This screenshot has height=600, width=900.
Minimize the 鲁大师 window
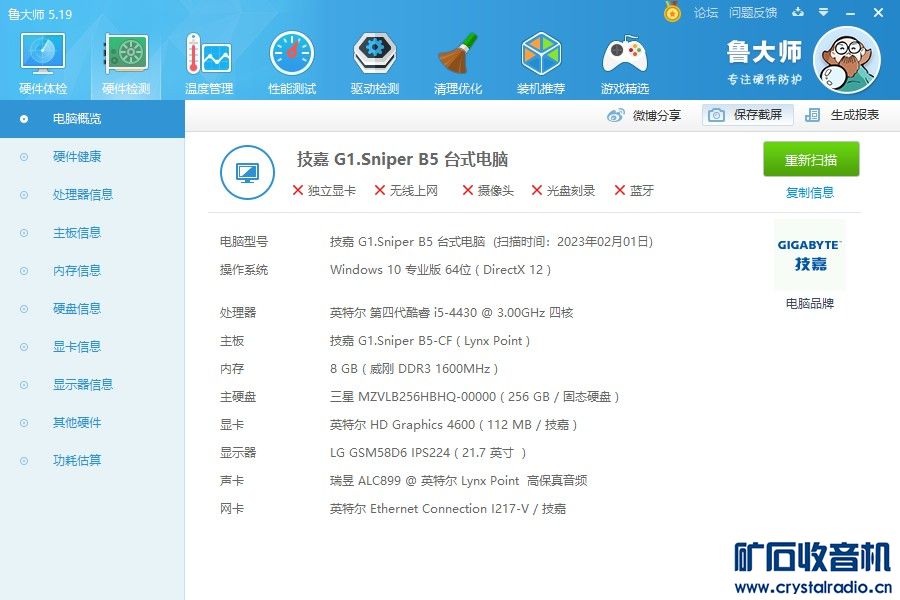851,13
